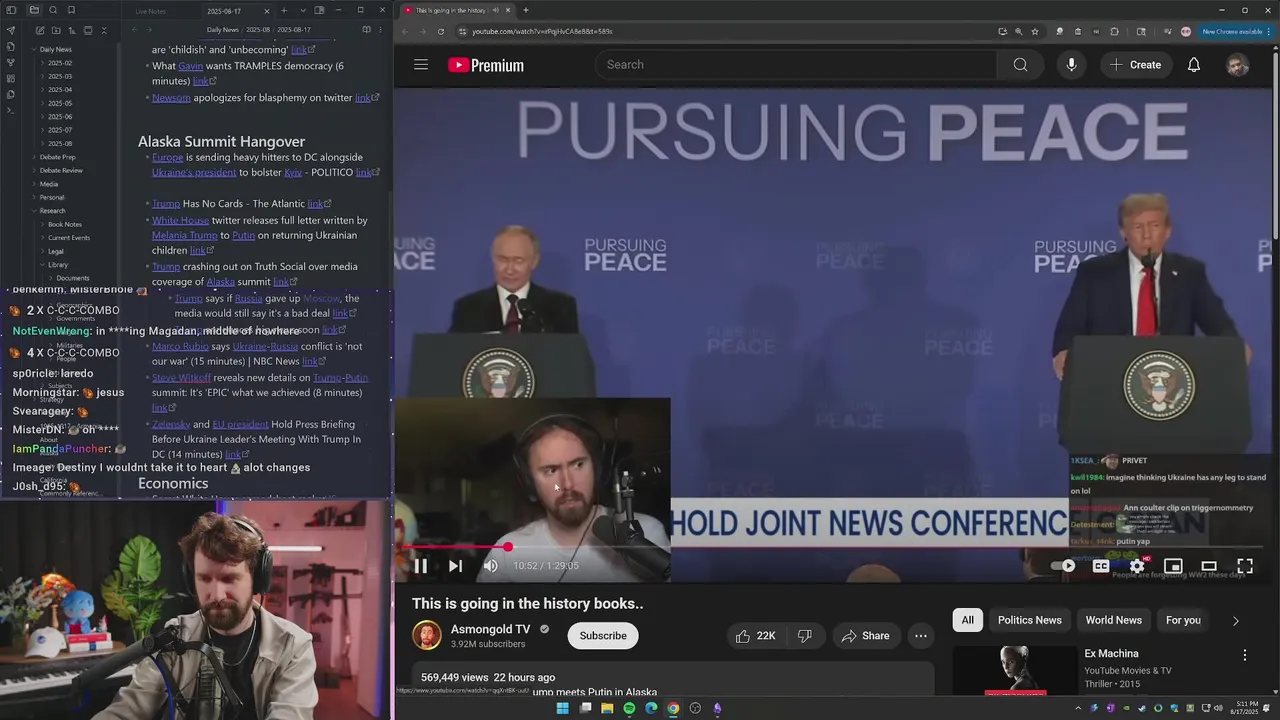
Task: Open YouTube notifications bell
Action: point(1194,65)
